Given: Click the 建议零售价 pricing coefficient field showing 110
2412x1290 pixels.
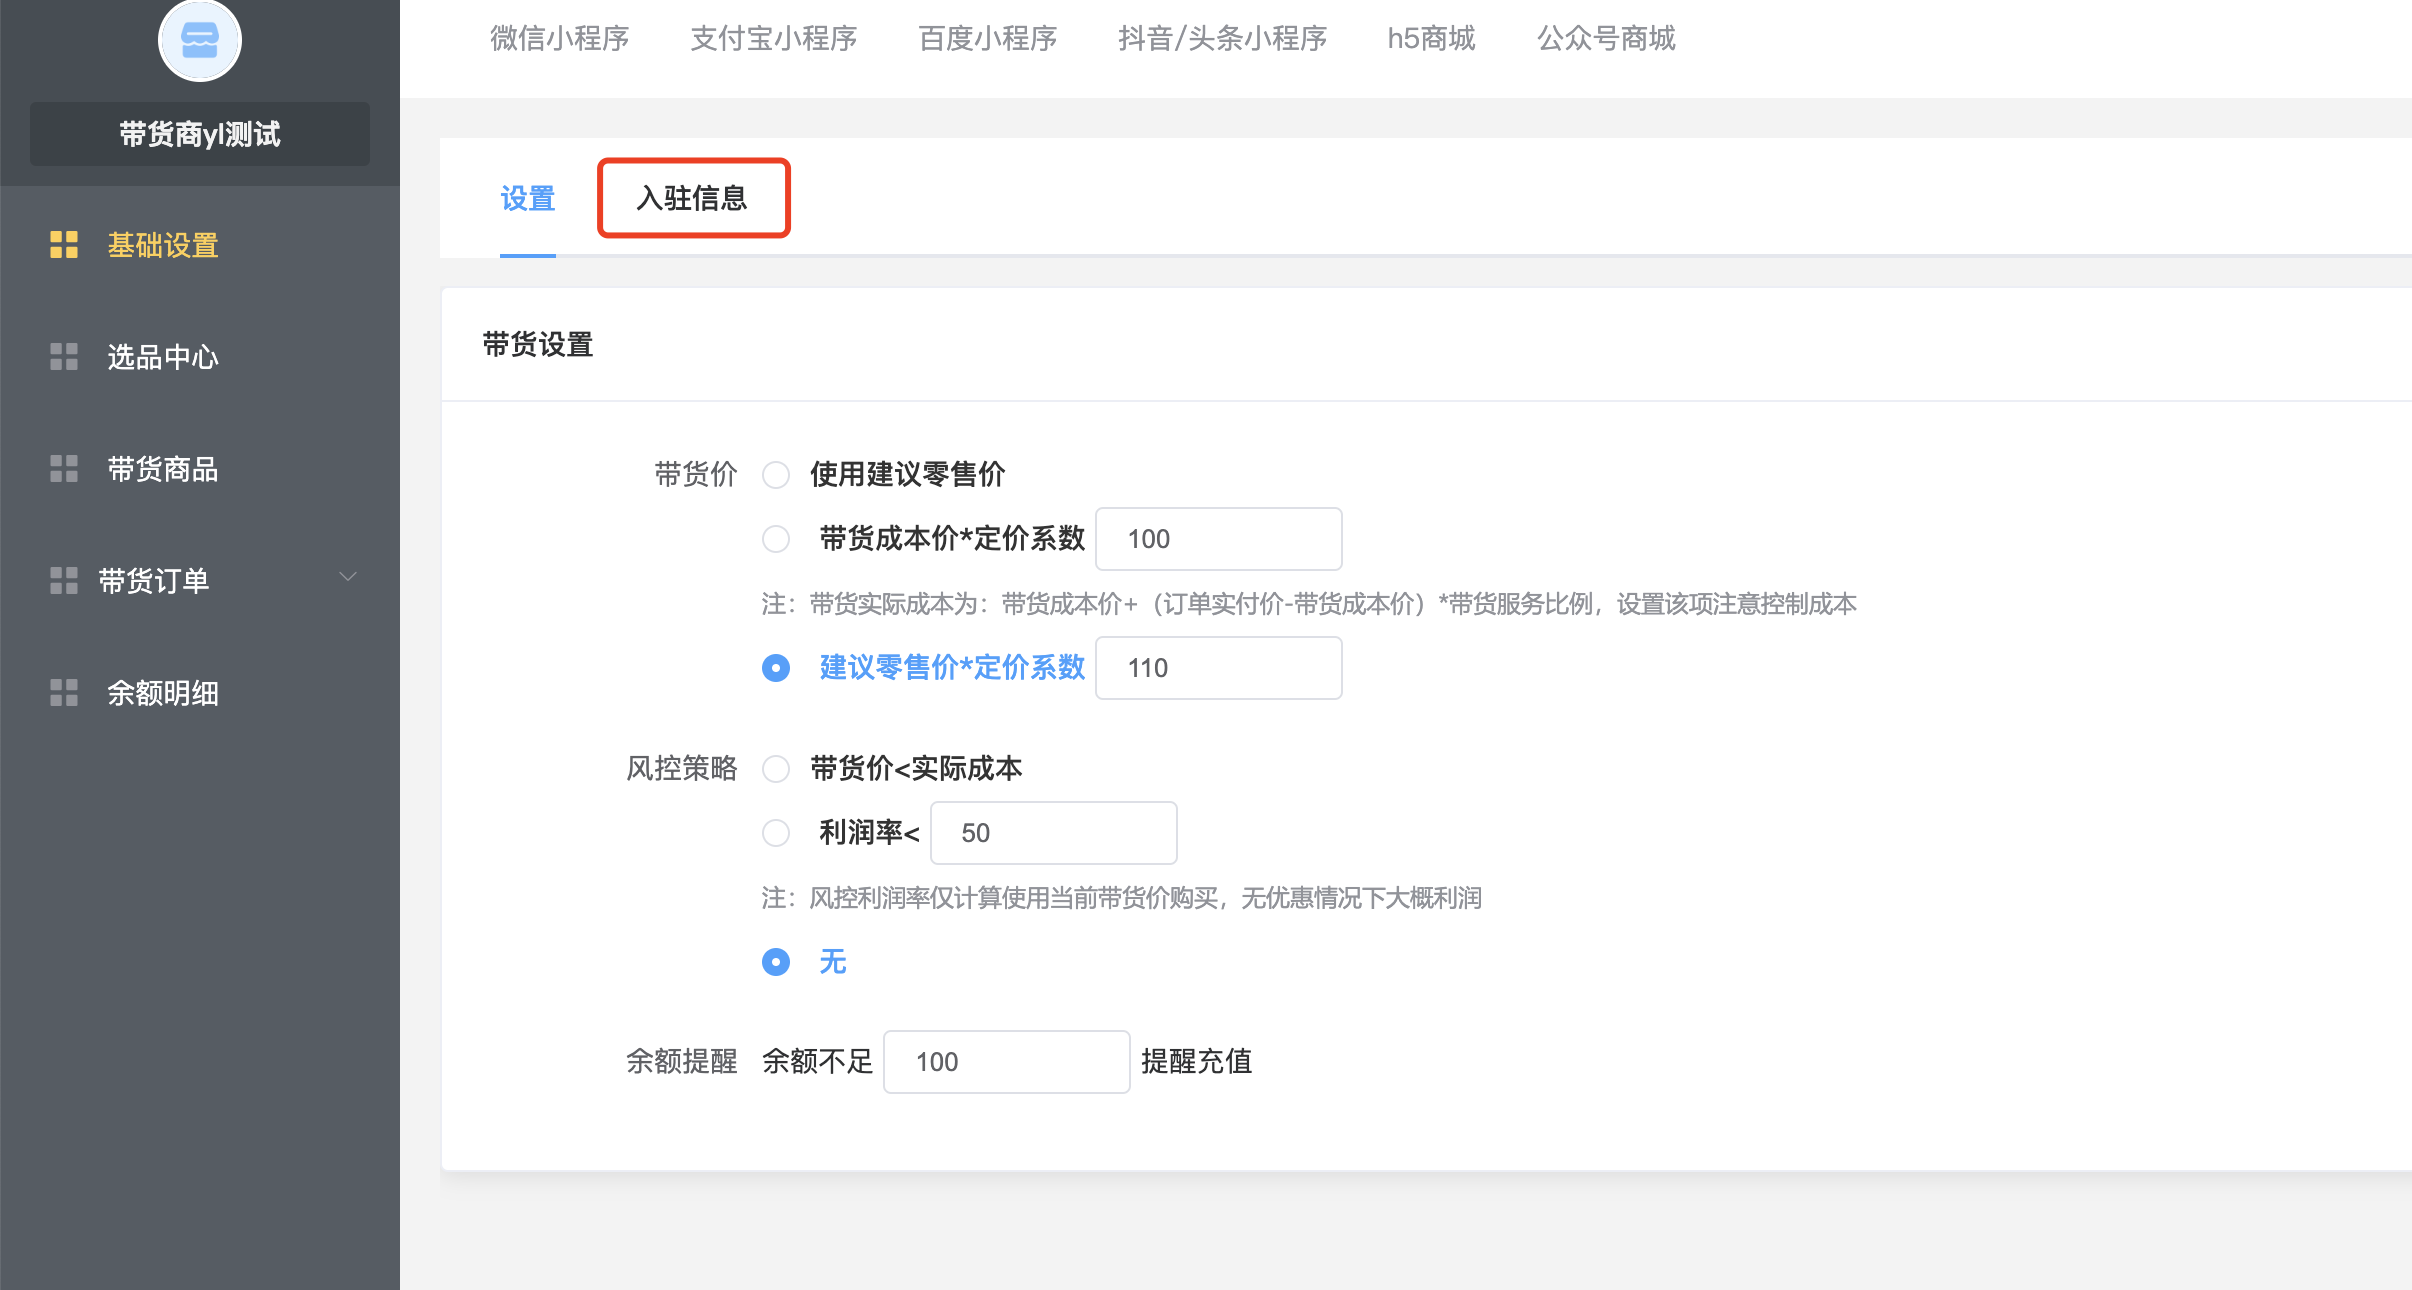Looking at the screenshot, I should click(1218, 668).
